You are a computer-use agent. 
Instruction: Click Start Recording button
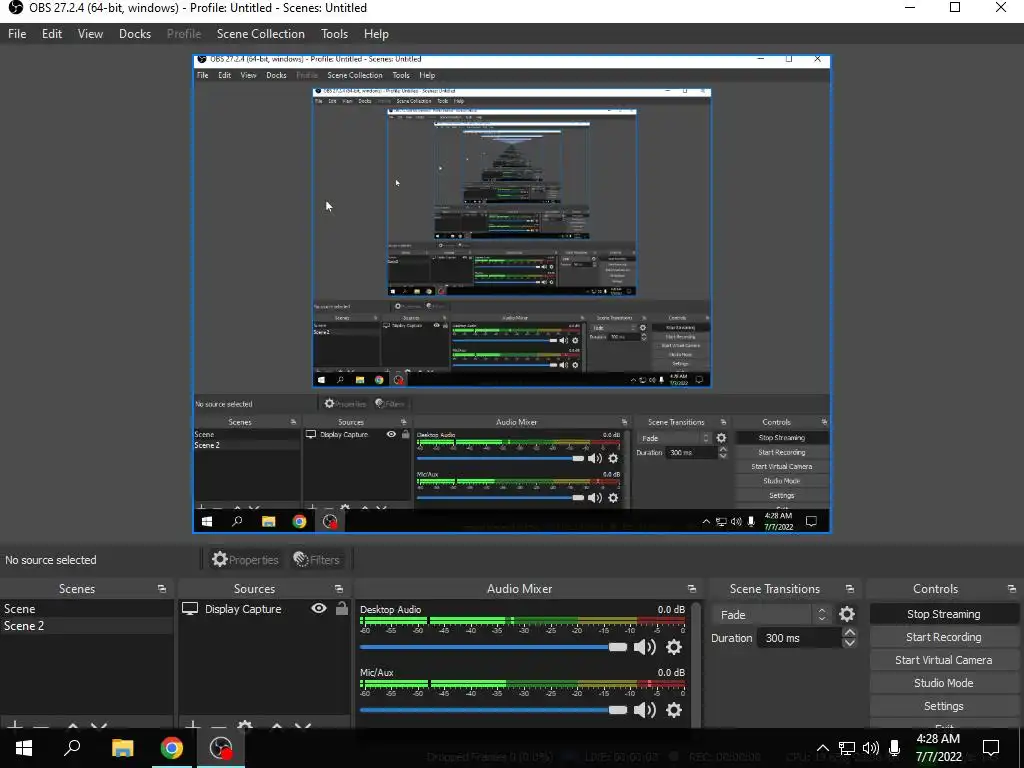click(943, 637)
